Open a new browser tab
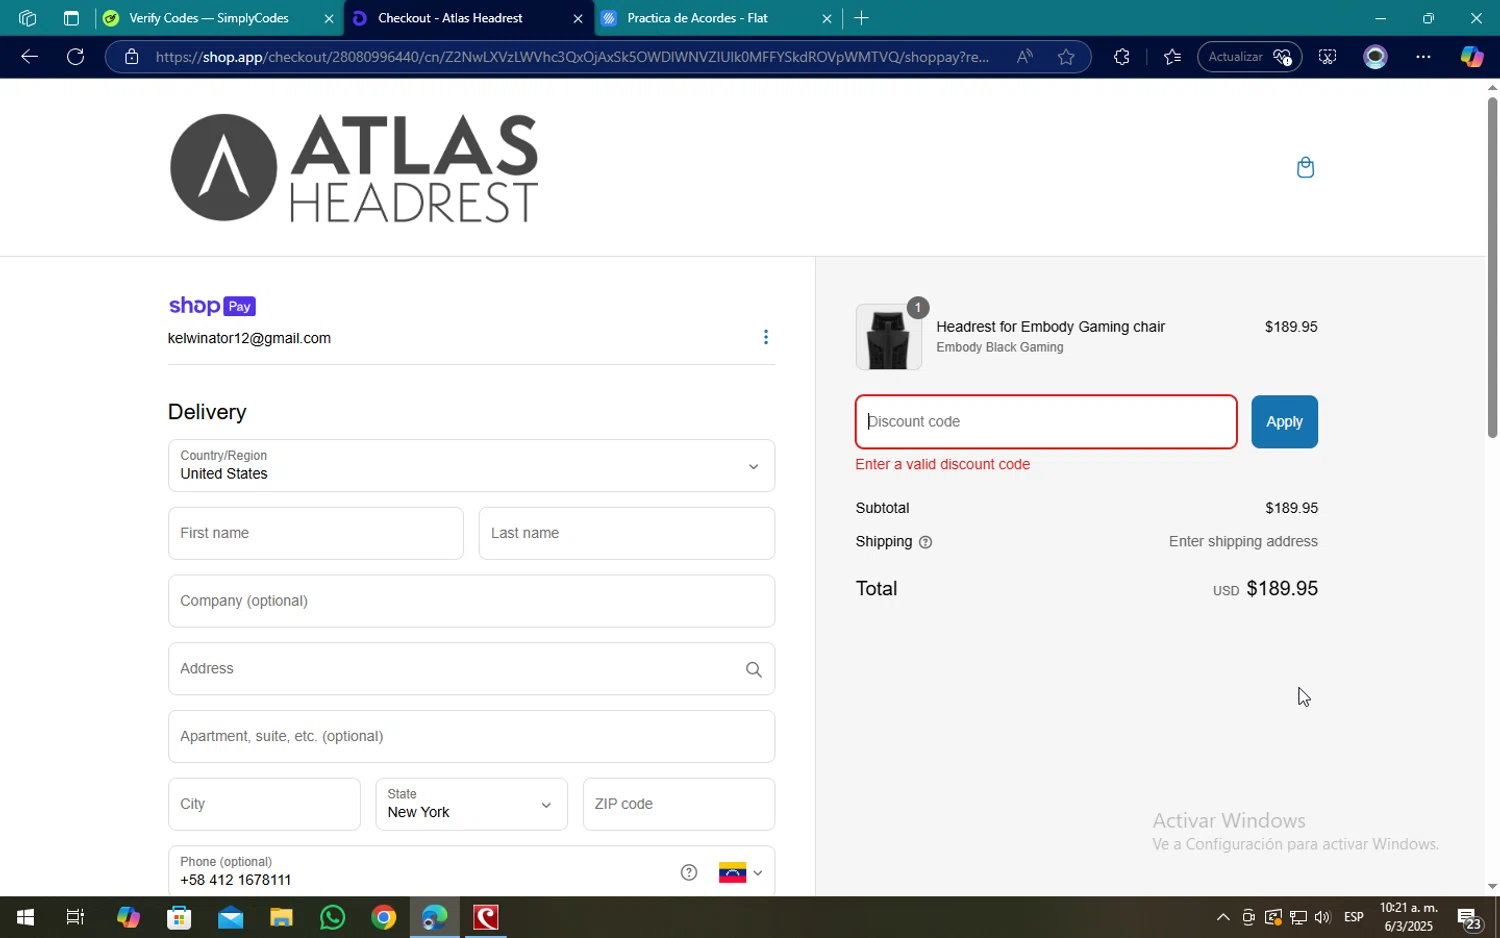The width and height of the screenshot is (1500, 938). (861, 18)
